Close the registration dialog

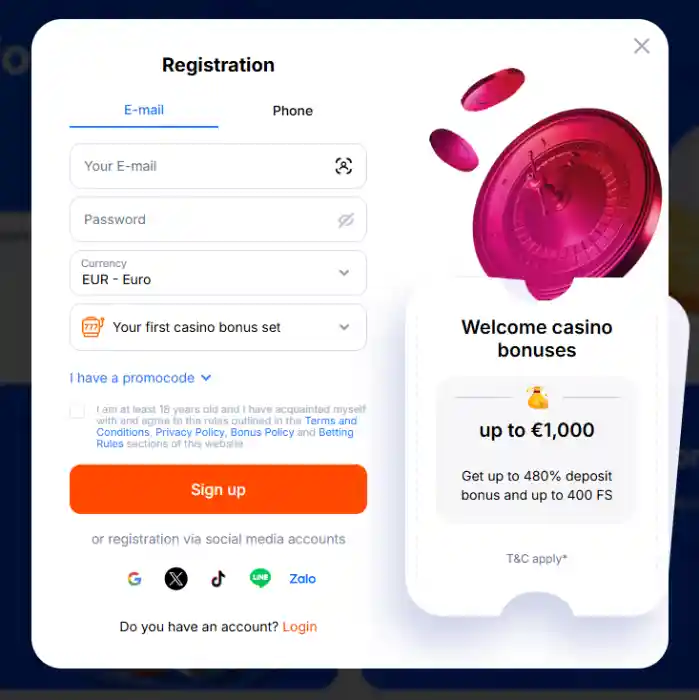[x=642, y=46]
